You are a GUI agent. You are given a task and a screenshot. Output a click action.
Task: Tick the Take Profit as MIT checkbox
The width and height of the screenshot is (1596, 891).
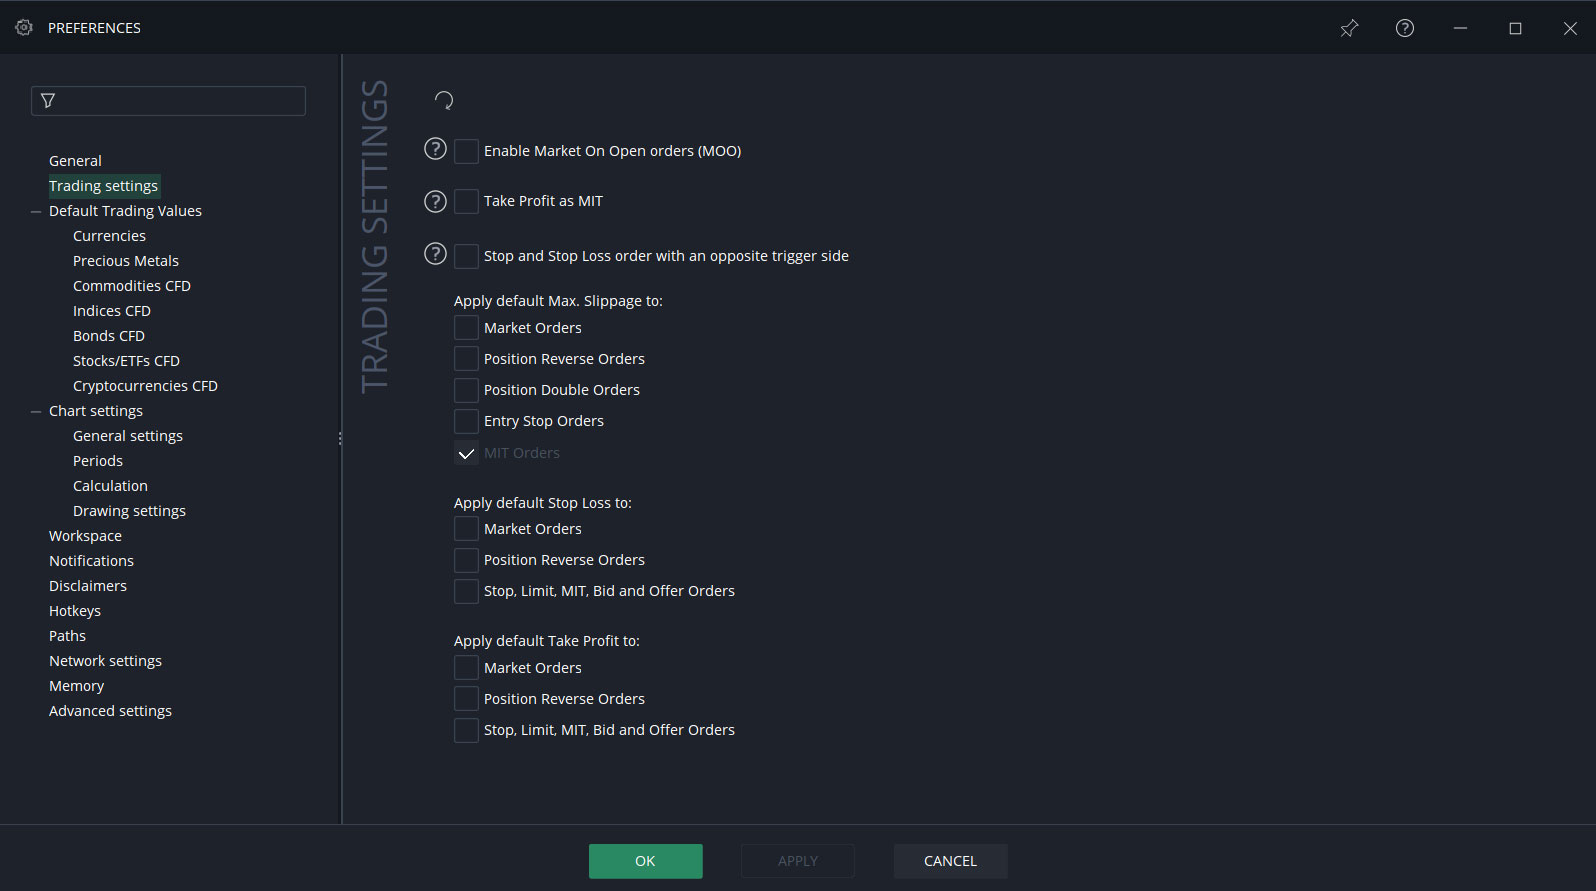click(466, 201)
